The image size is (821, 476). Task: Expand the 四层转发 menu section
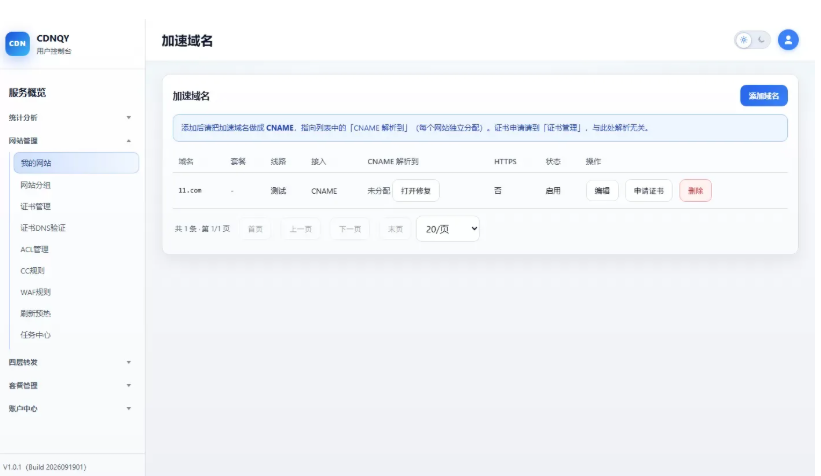click(x=70, y=362)
